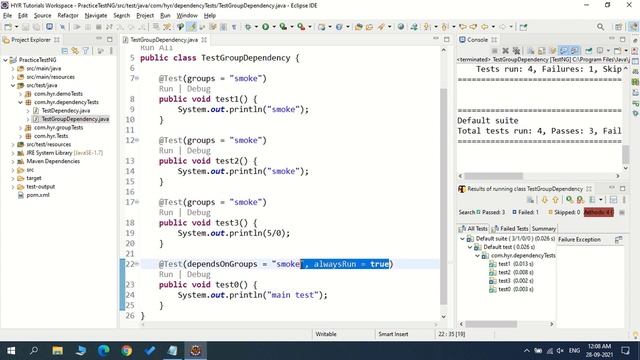Open the Refactor menu
640x360 pixels.
pyautogui.click(x=68, y=16)
